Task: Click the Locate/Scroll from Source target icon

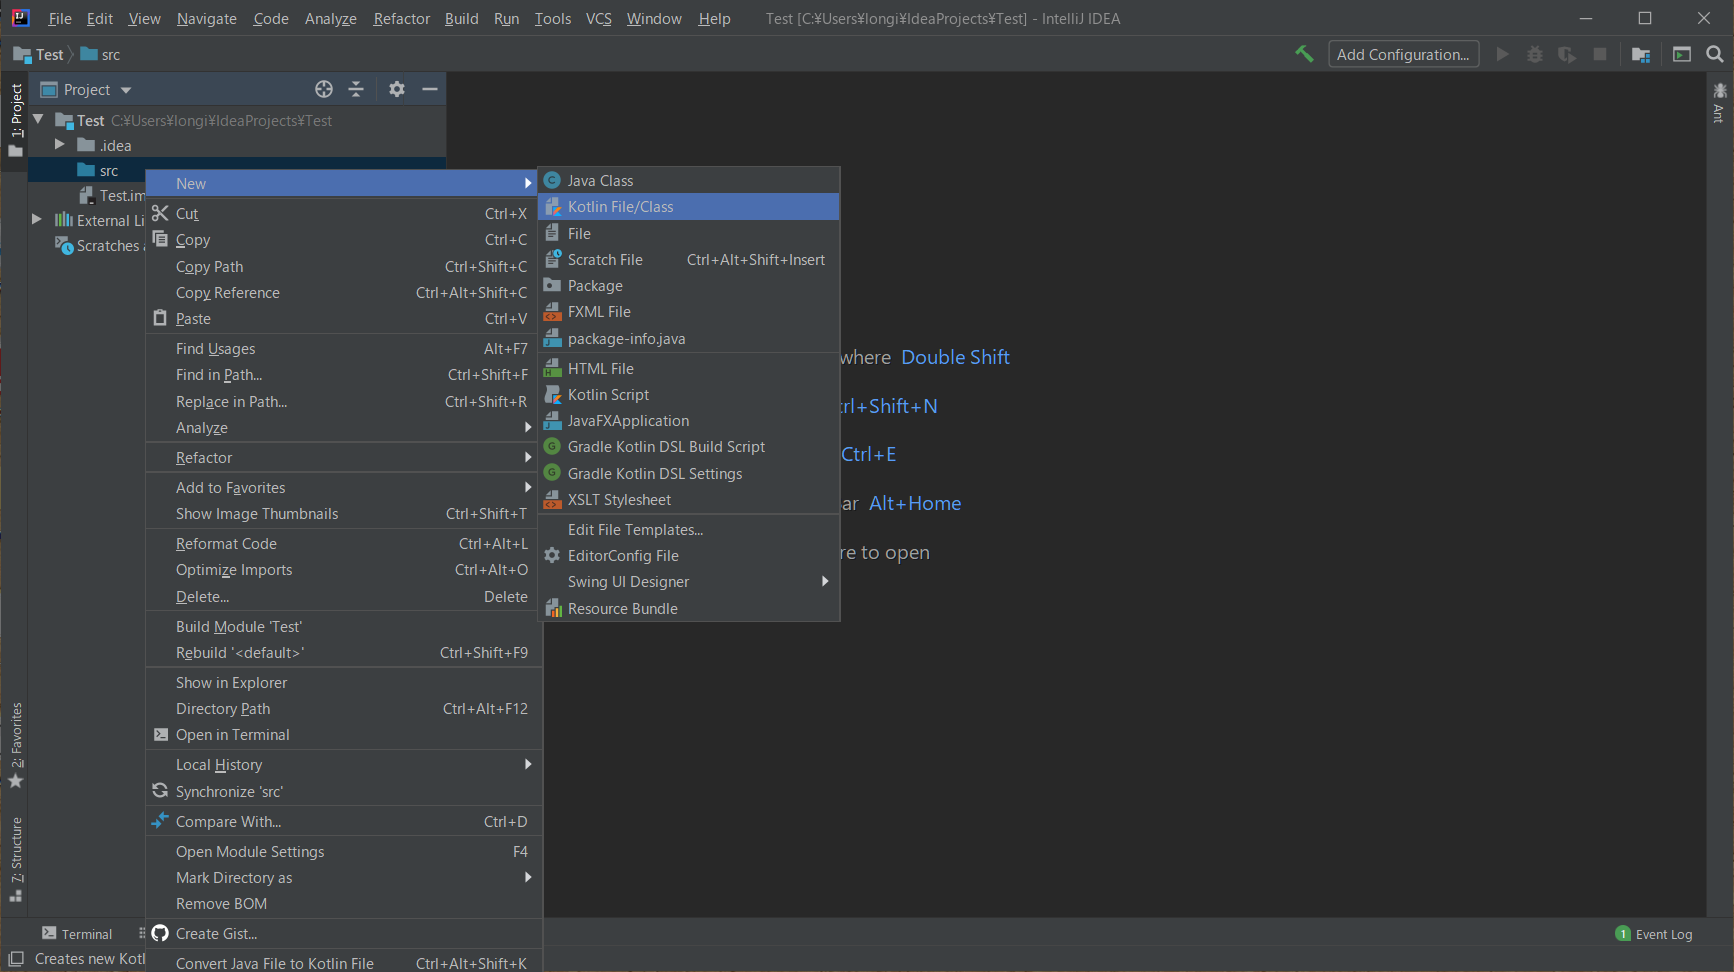Action: click(324, 89)
